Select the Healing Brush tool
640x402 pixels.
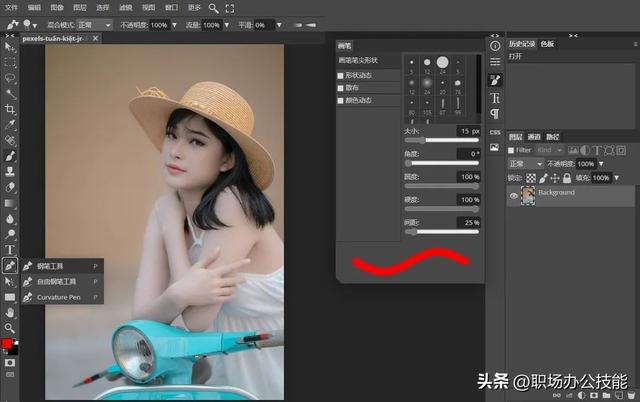[x=10, y=140]
